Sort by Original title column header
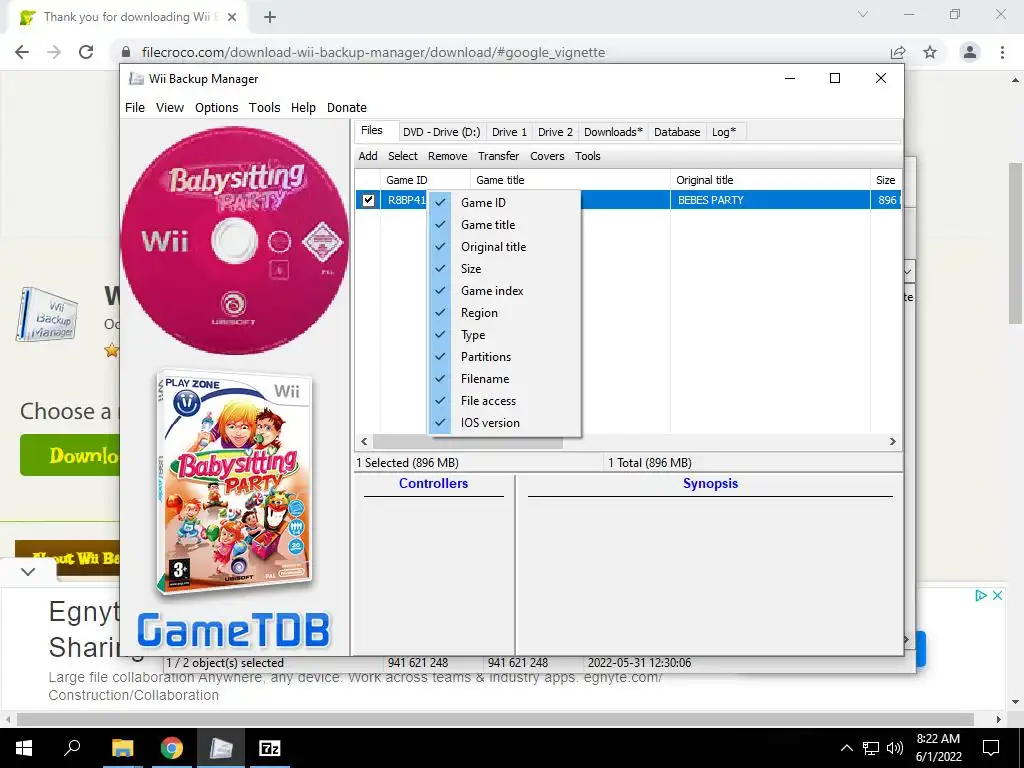This screenshot has height=768, width=1024. coord(770,180)
